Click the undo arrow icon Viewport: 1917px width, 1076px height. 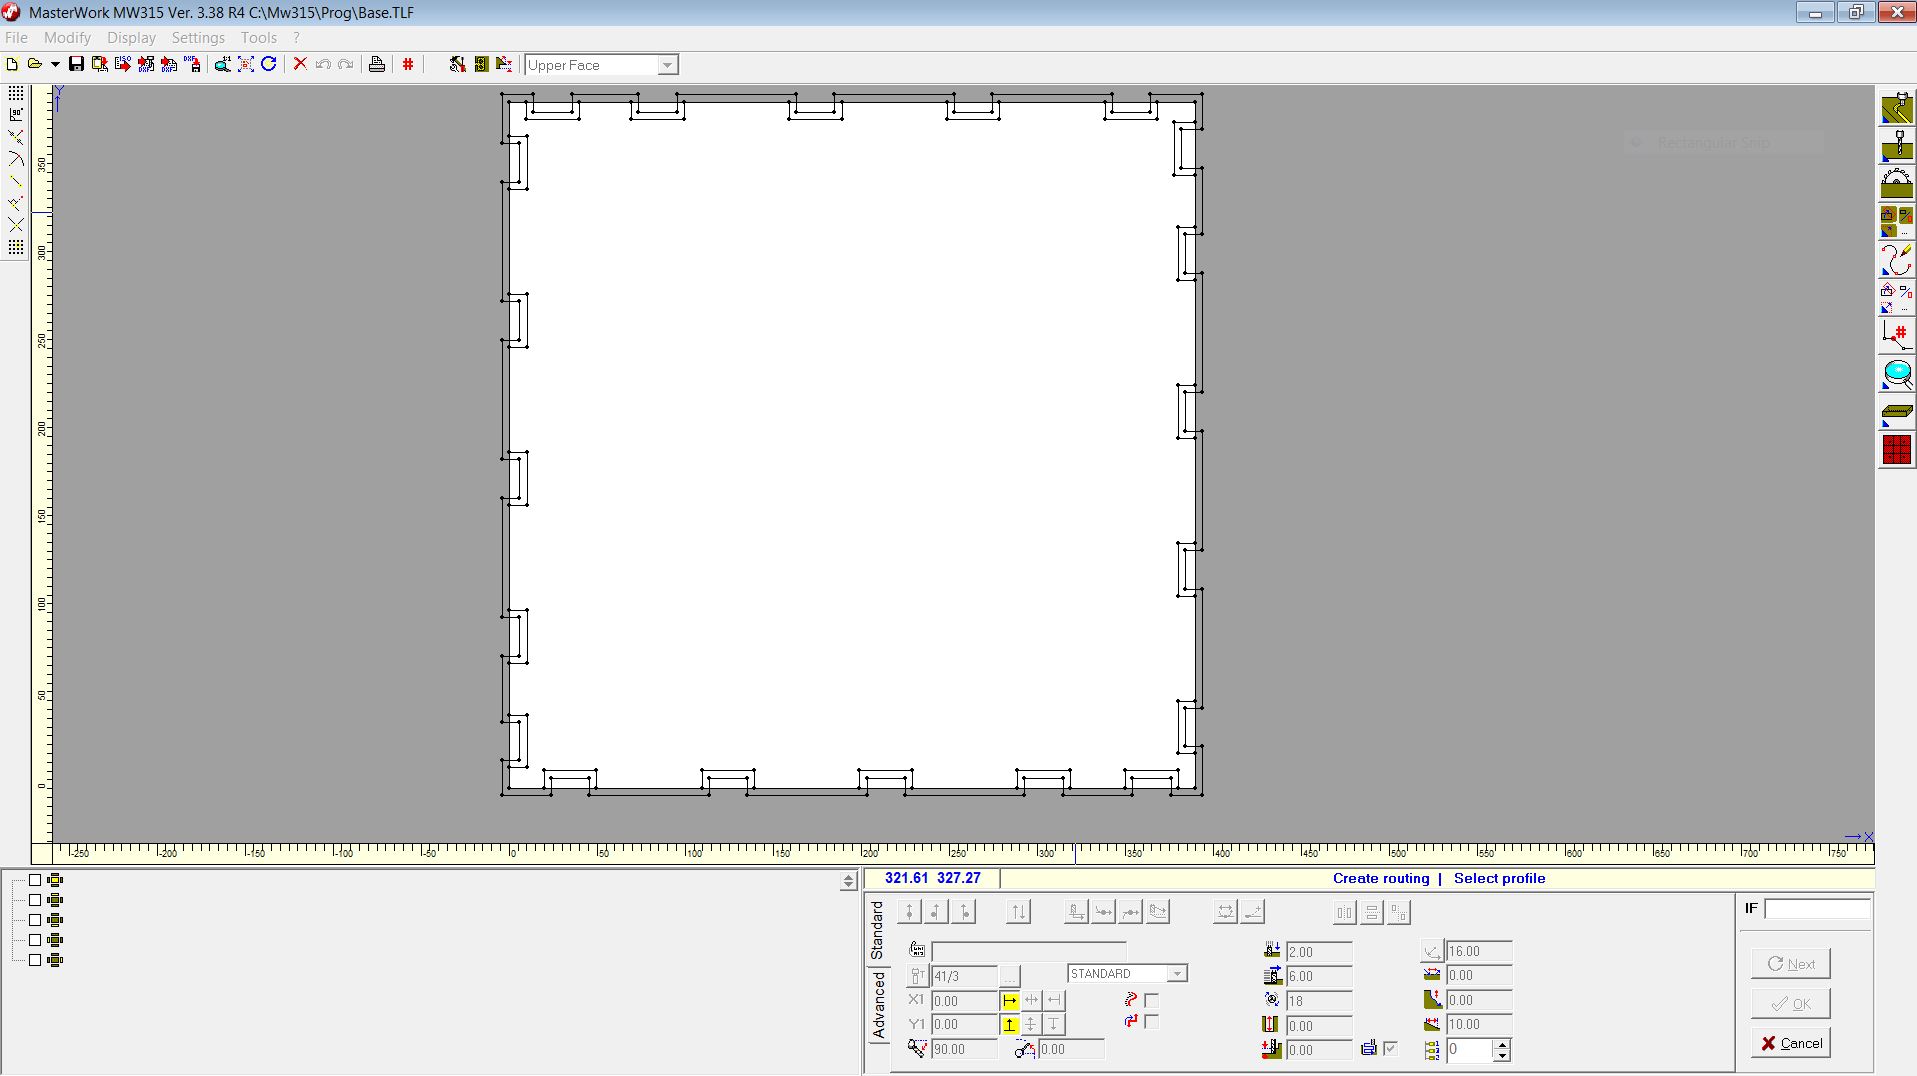pyautogui.click(x=323, y=65)
